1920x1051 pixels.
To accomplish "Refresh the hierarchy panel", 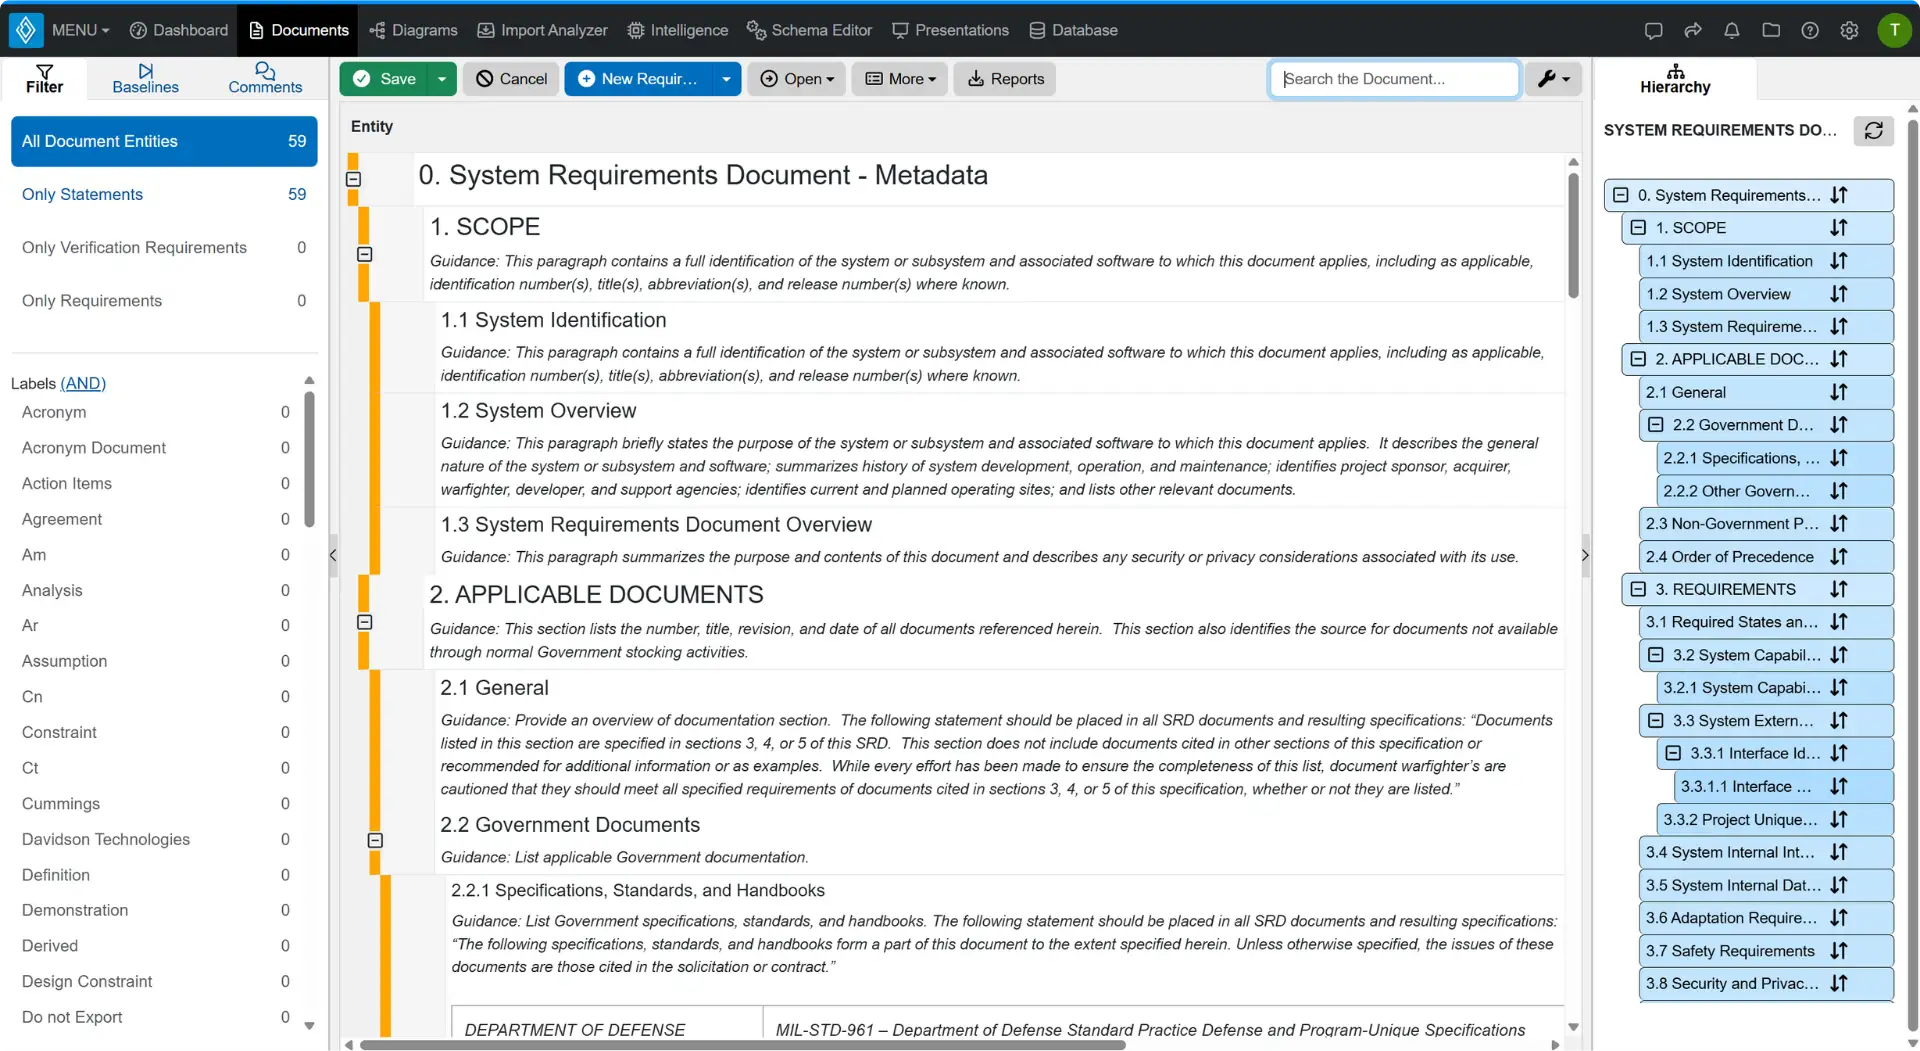I will click(x=1874, y=130).
